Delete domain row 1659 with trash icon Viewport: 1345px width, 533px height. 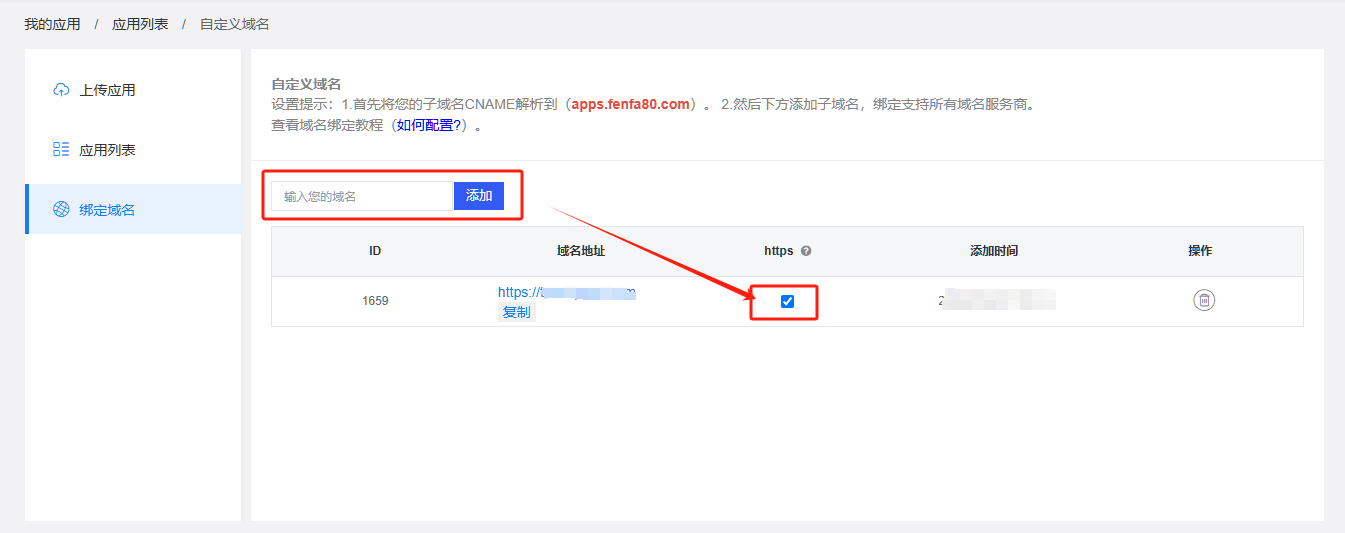1204,300
